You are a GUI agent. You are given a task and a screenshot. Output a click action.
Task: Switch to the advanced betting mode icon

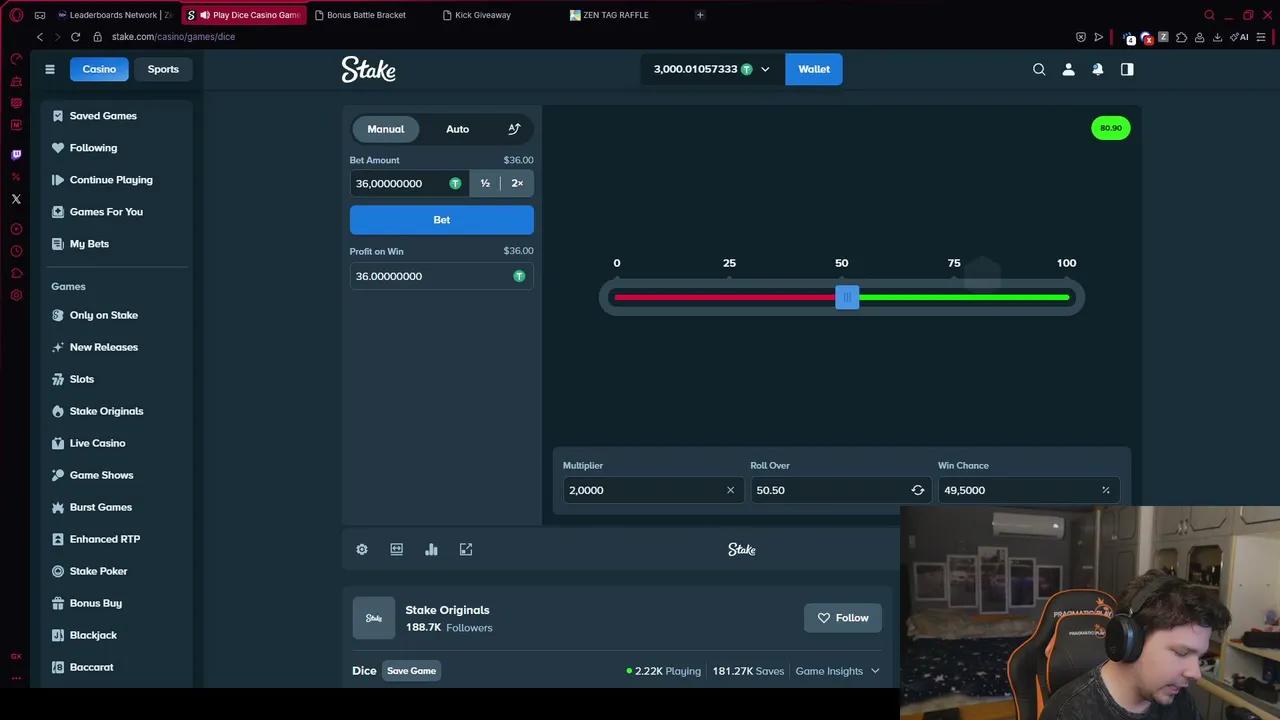tap(514, 129)
